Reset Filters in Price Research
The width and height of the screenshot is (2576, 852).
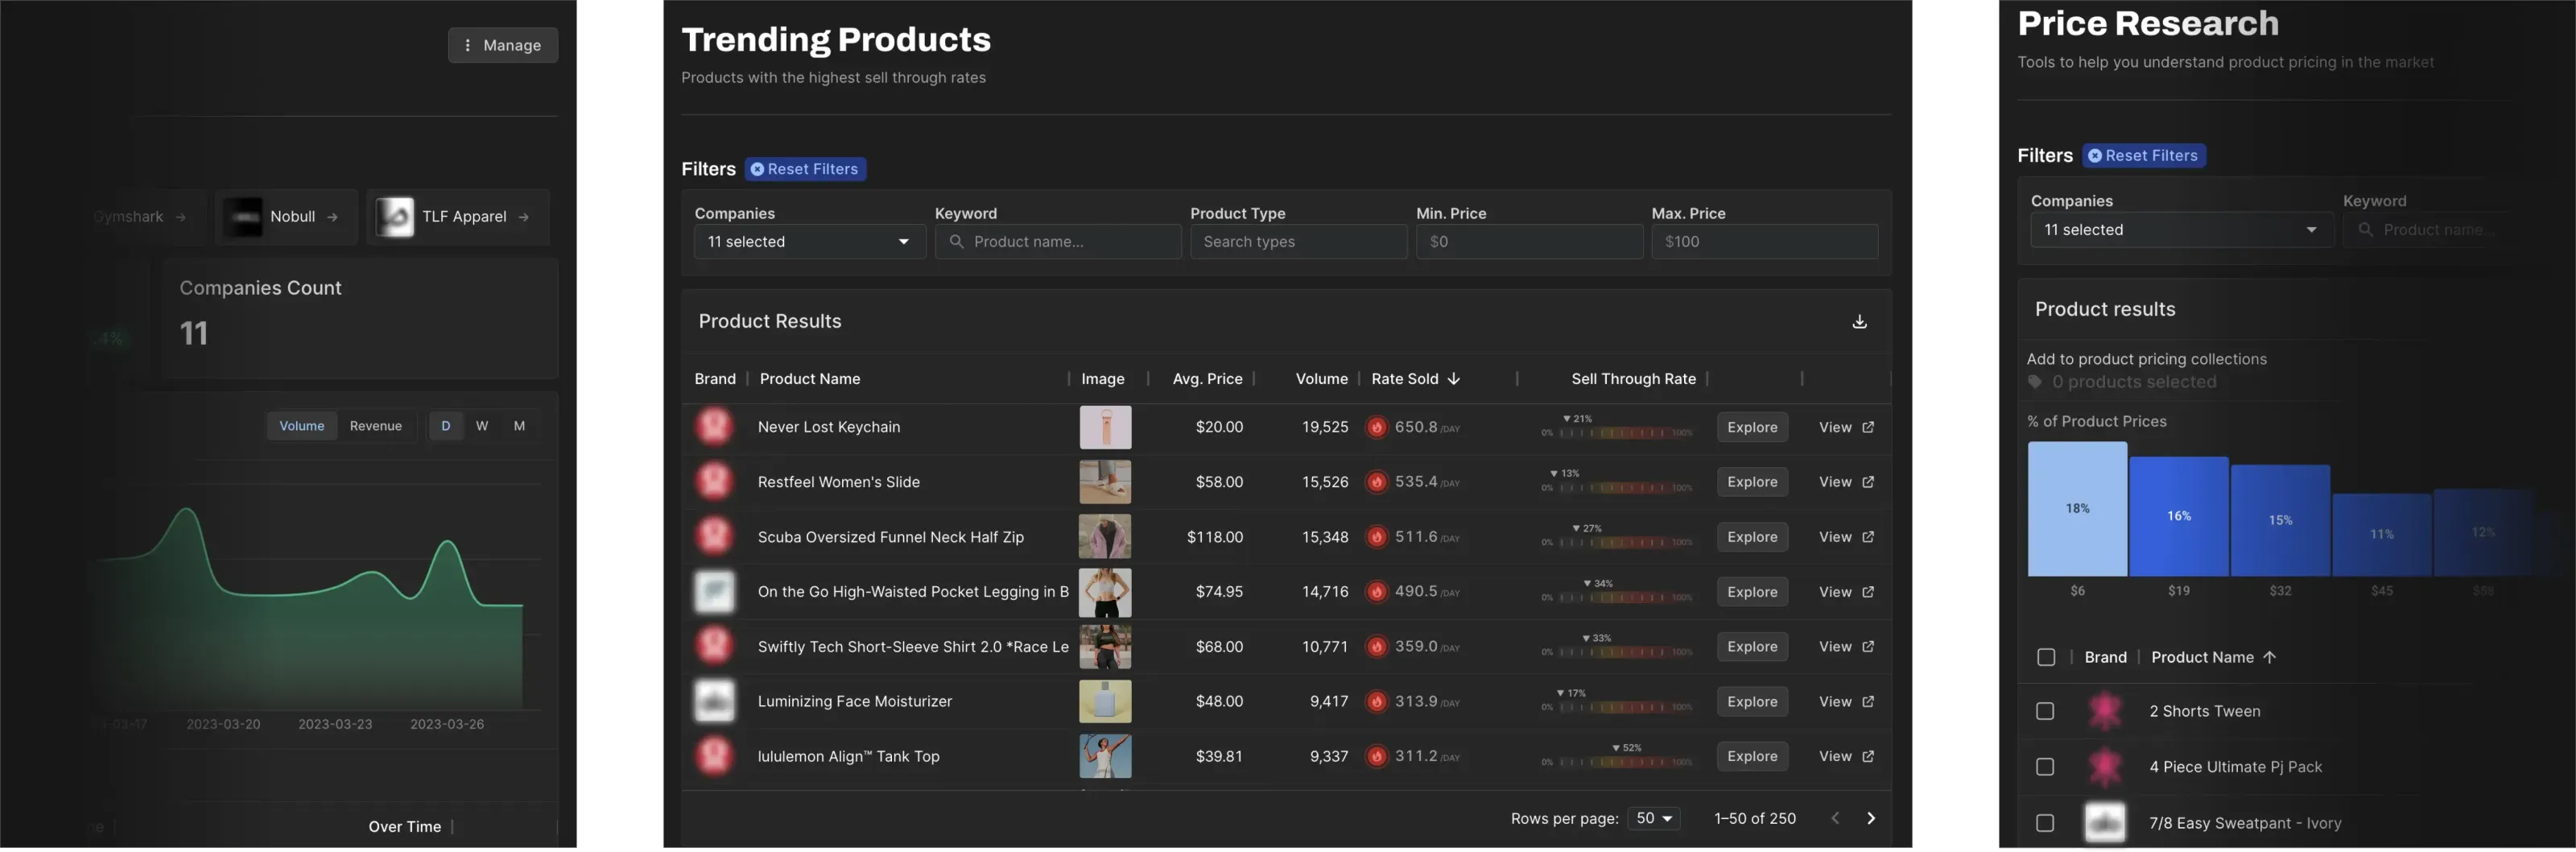[2143, 156]
